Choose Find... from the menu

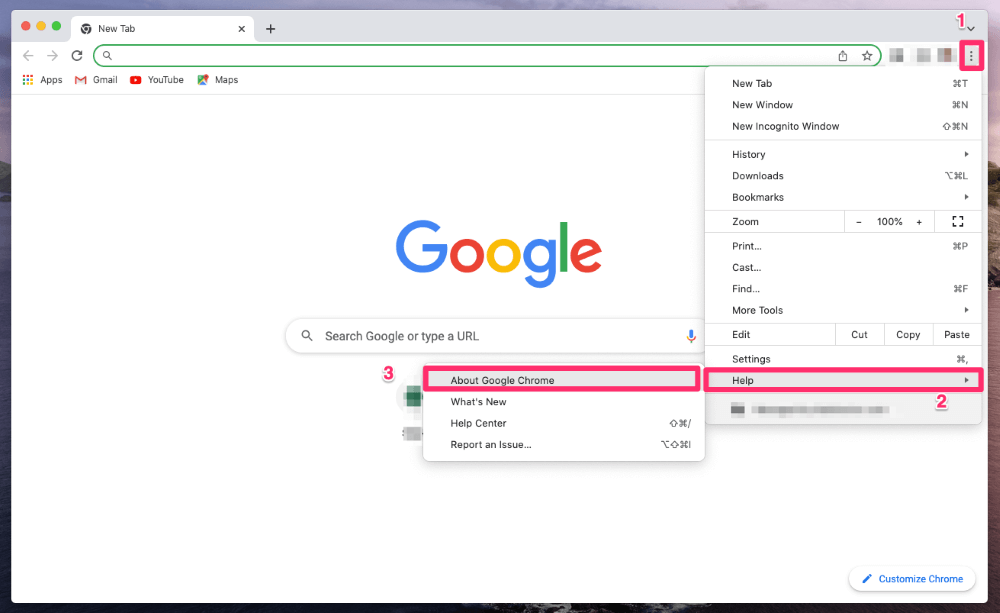(843, 288)
